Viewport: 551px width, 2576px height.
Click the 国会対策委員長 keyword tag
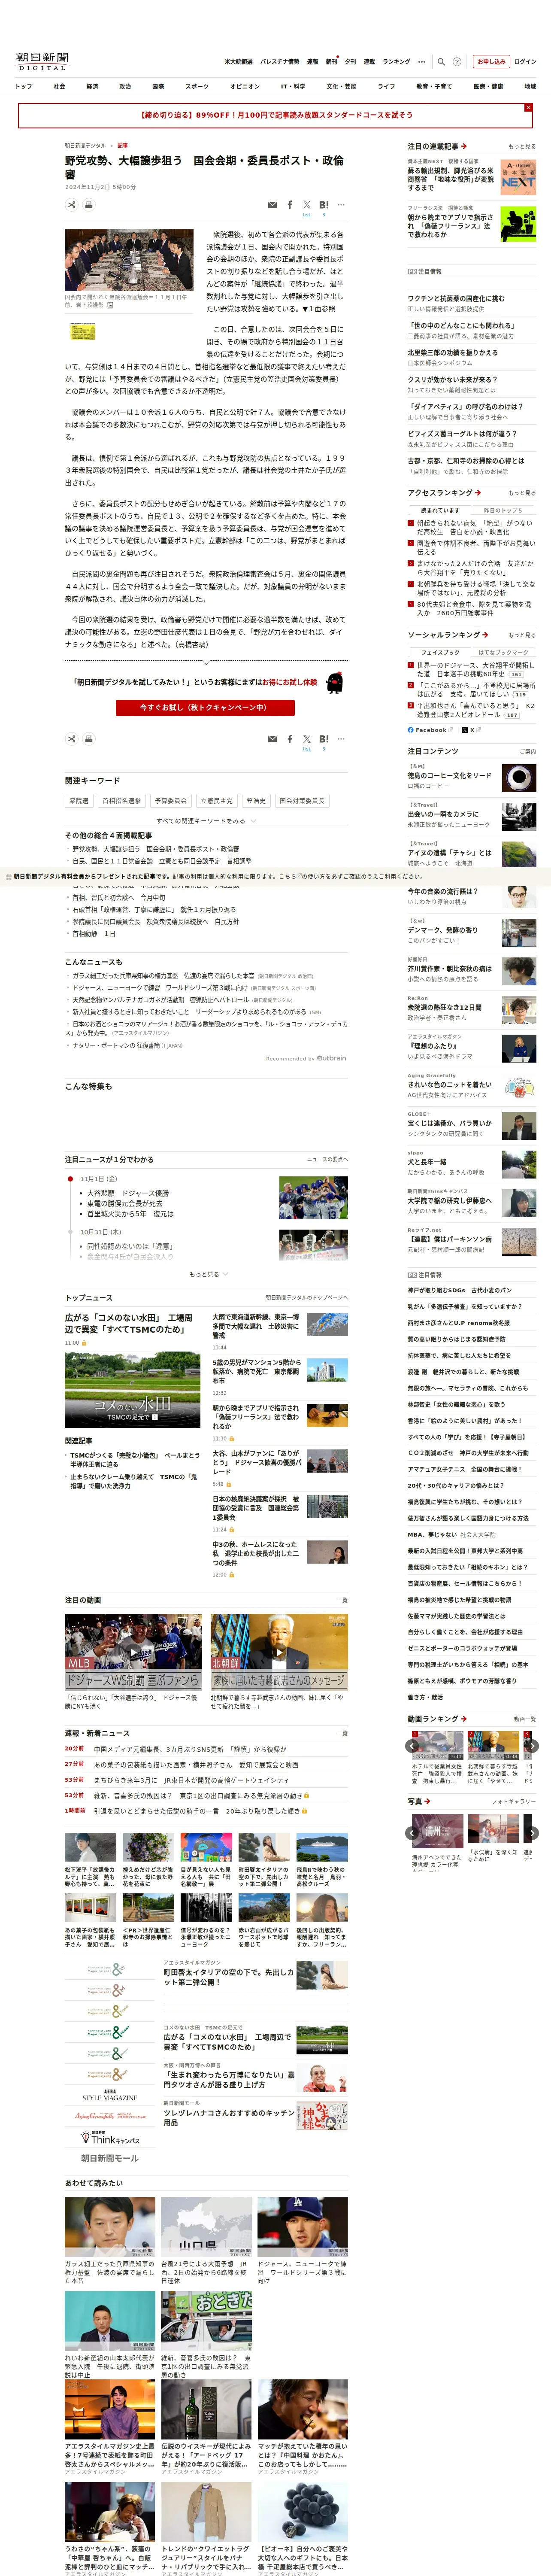[x=302, y=801]
